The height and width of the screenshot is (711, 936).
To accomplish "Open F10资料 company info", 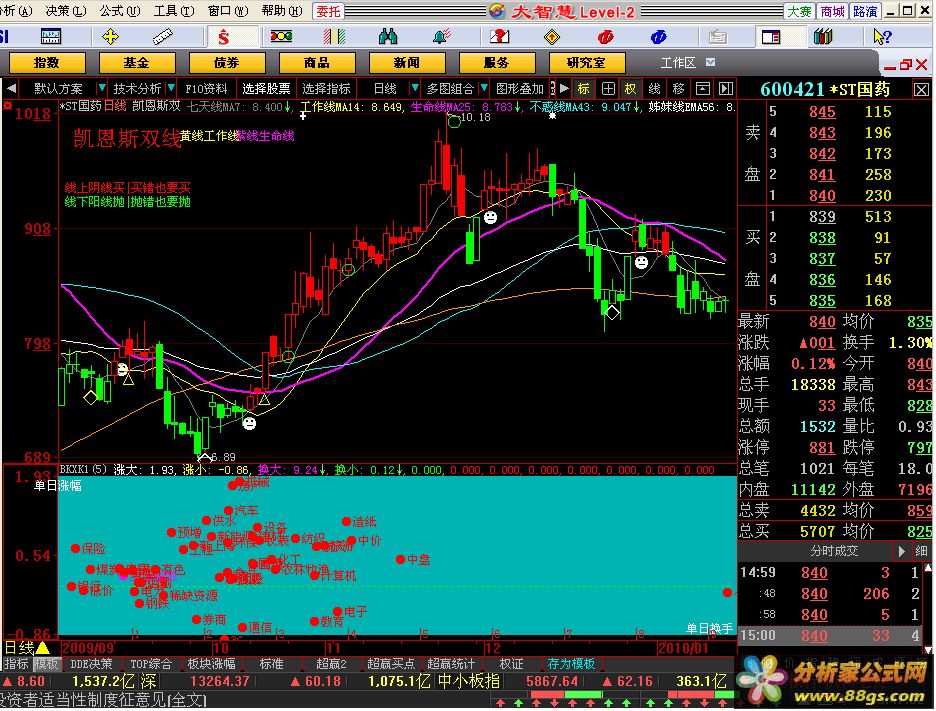I will click(206, 89).
